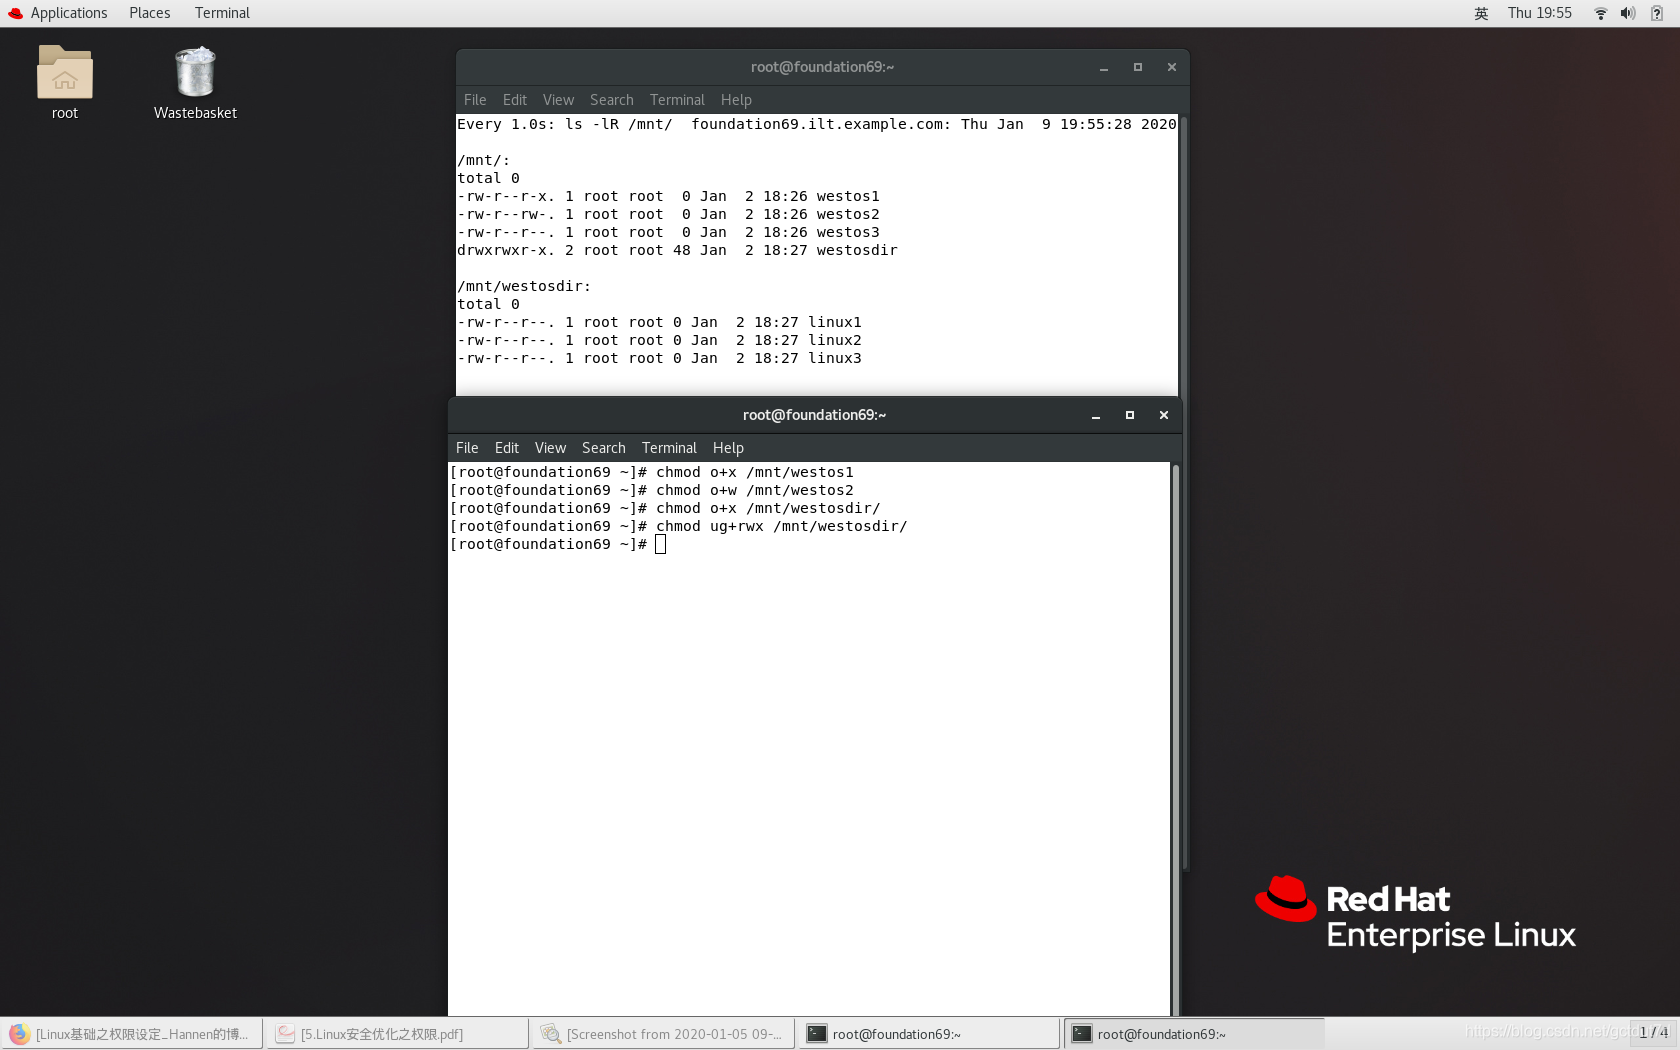Switch to second root@foundation69 terminal taskbar item

[x=1194, y=1034]
